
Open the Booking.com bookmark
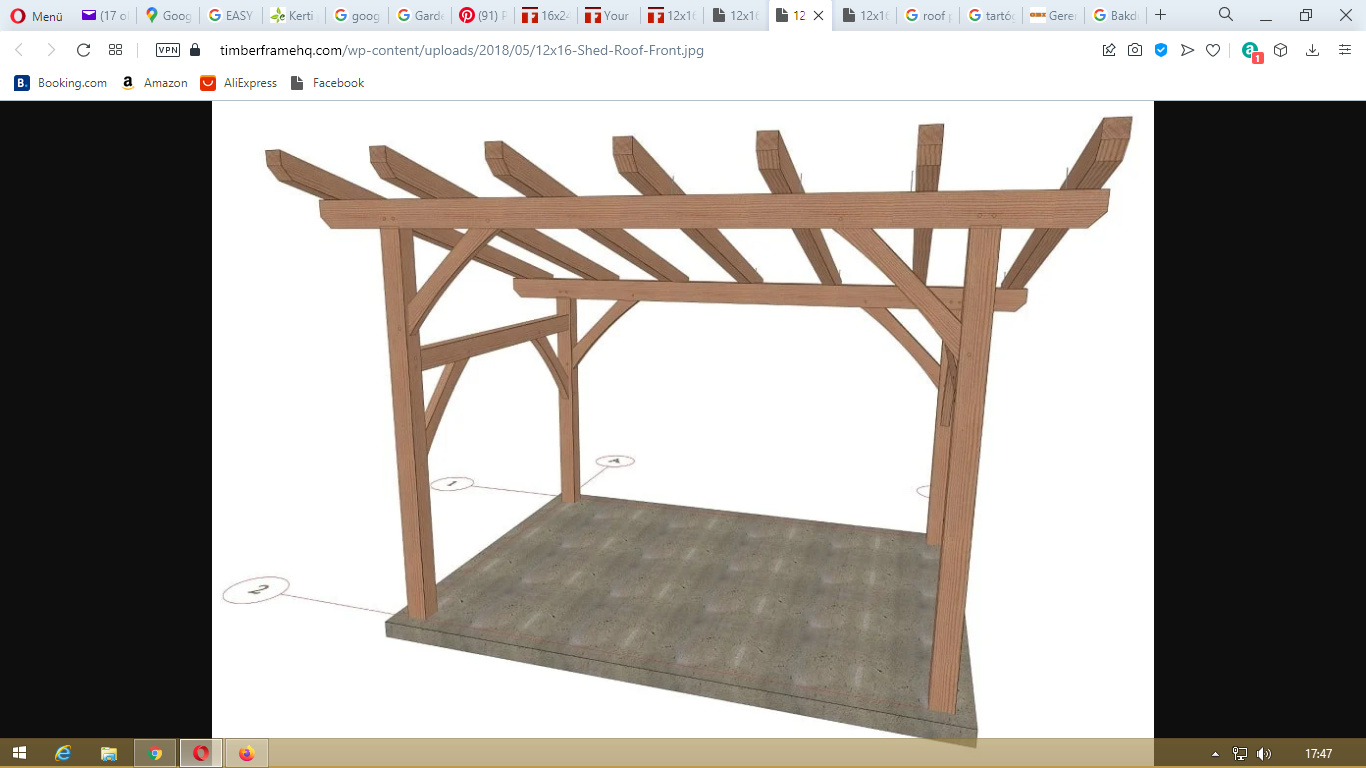[61, 83]
